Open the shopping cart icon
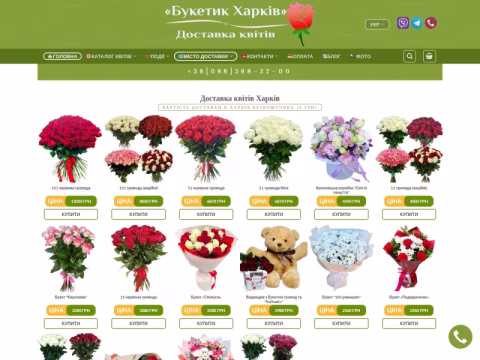This screenshot has height=360, width=480. (429, 56)
